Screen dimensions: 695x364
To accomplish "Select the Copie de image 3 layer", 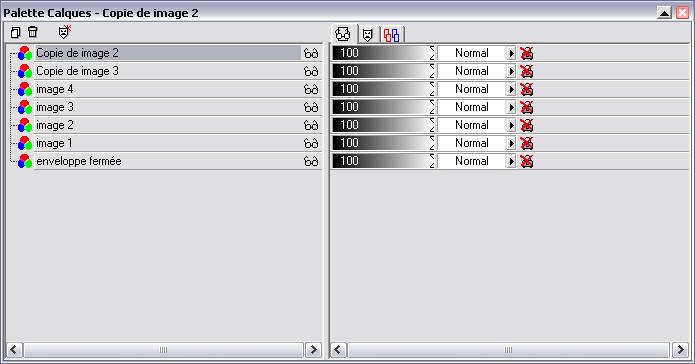I will pyautogui.click(x=168, y=71).
